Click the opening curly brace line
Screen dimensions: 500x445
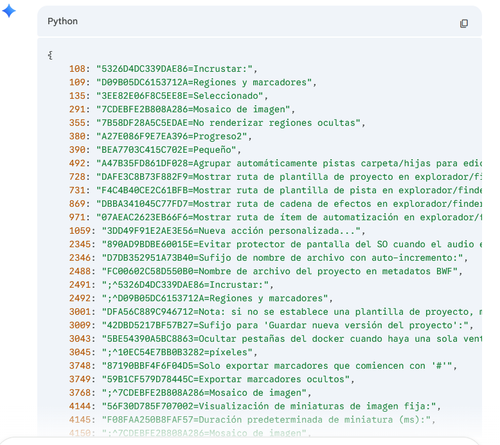coord(50,55)
